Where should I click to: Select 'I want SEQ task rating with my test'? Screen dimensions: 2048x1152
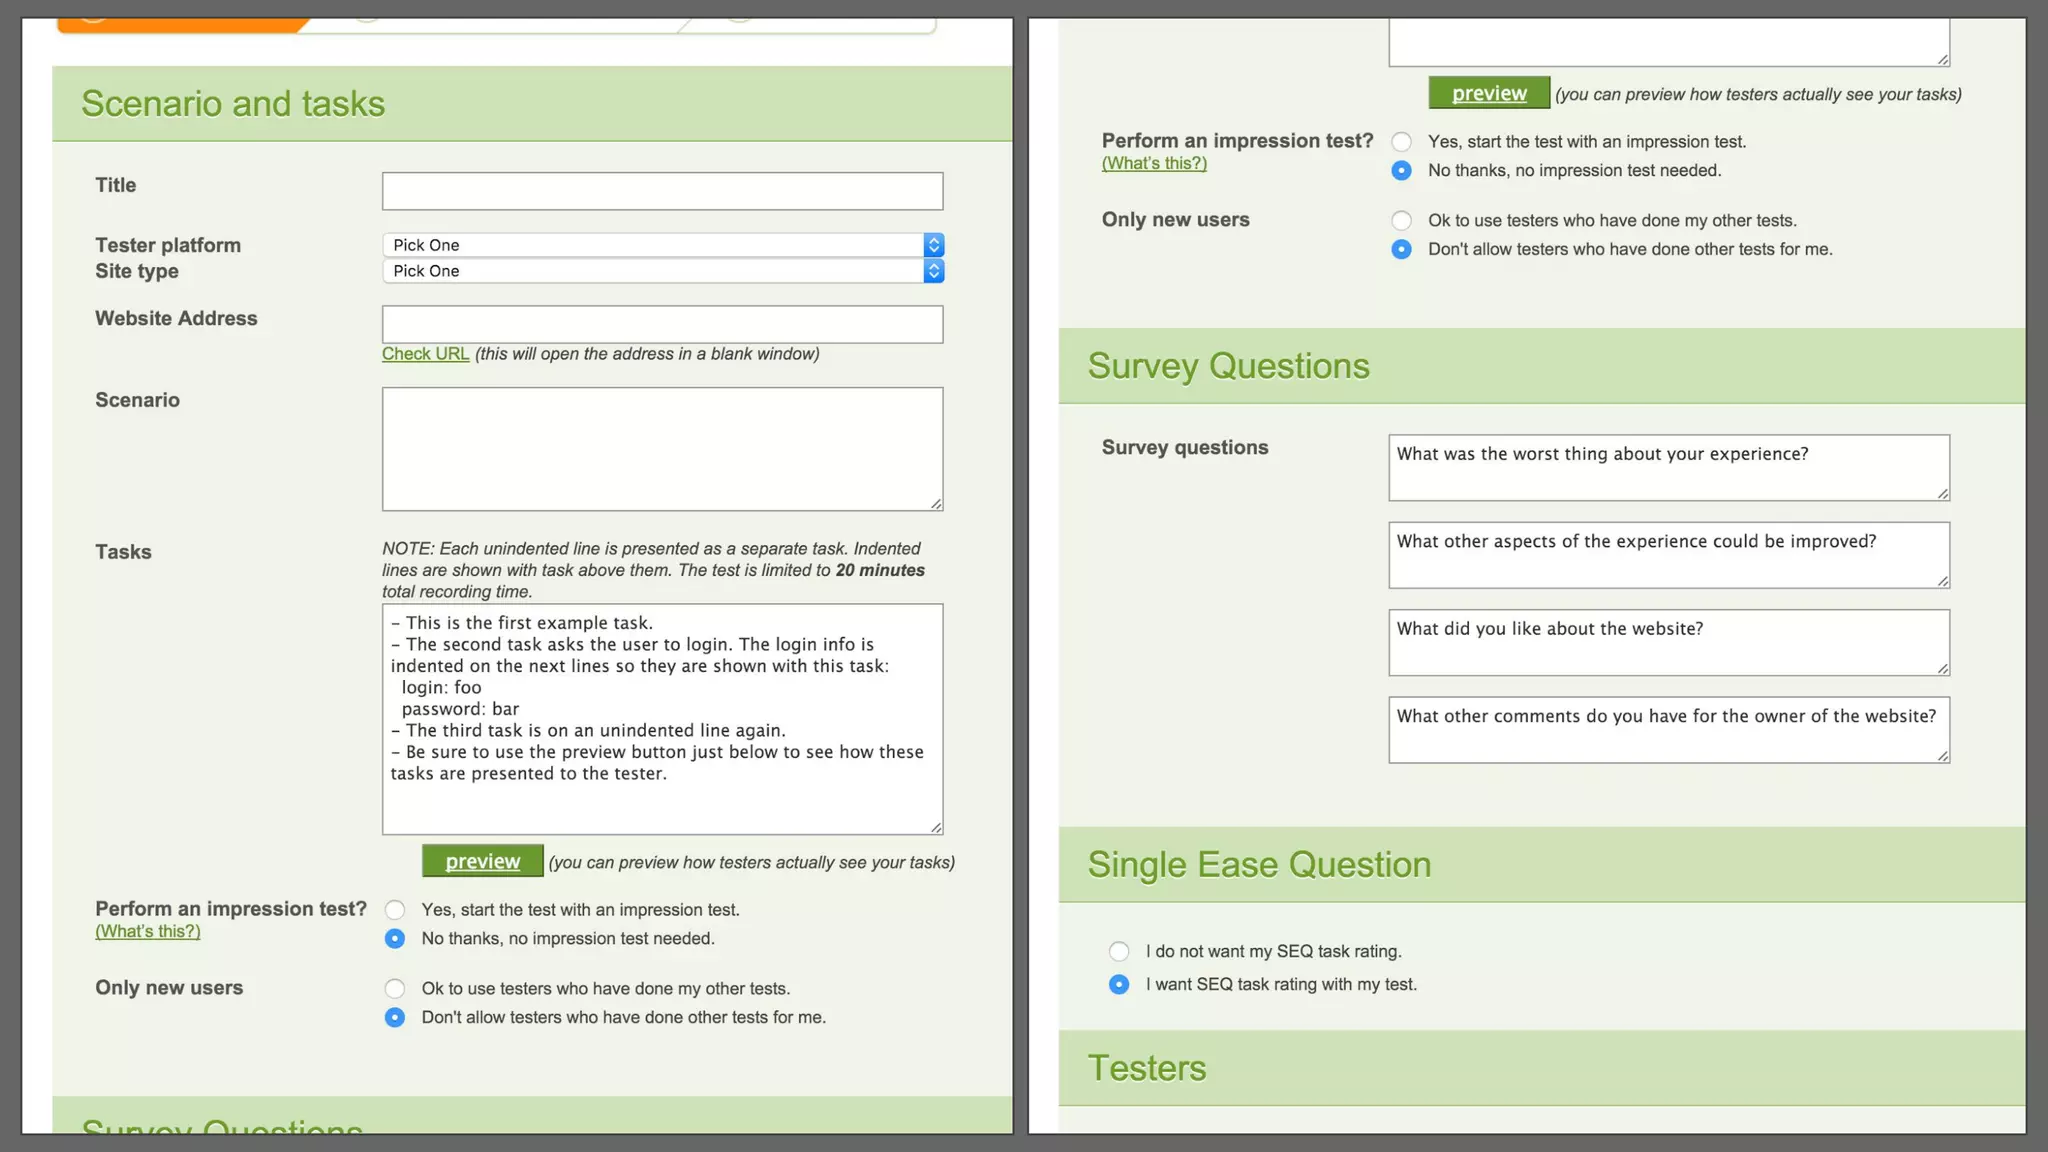tap(1119, 985)
